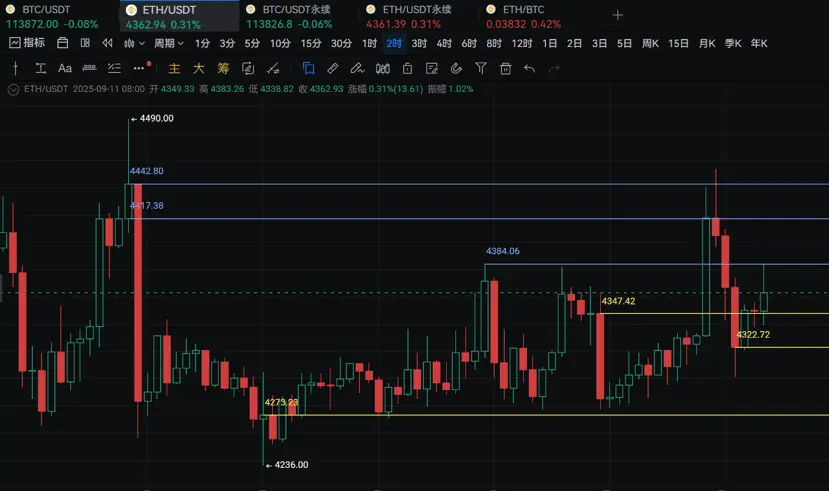
Task: Select the 季K timeframe
Action: (733, 43)
